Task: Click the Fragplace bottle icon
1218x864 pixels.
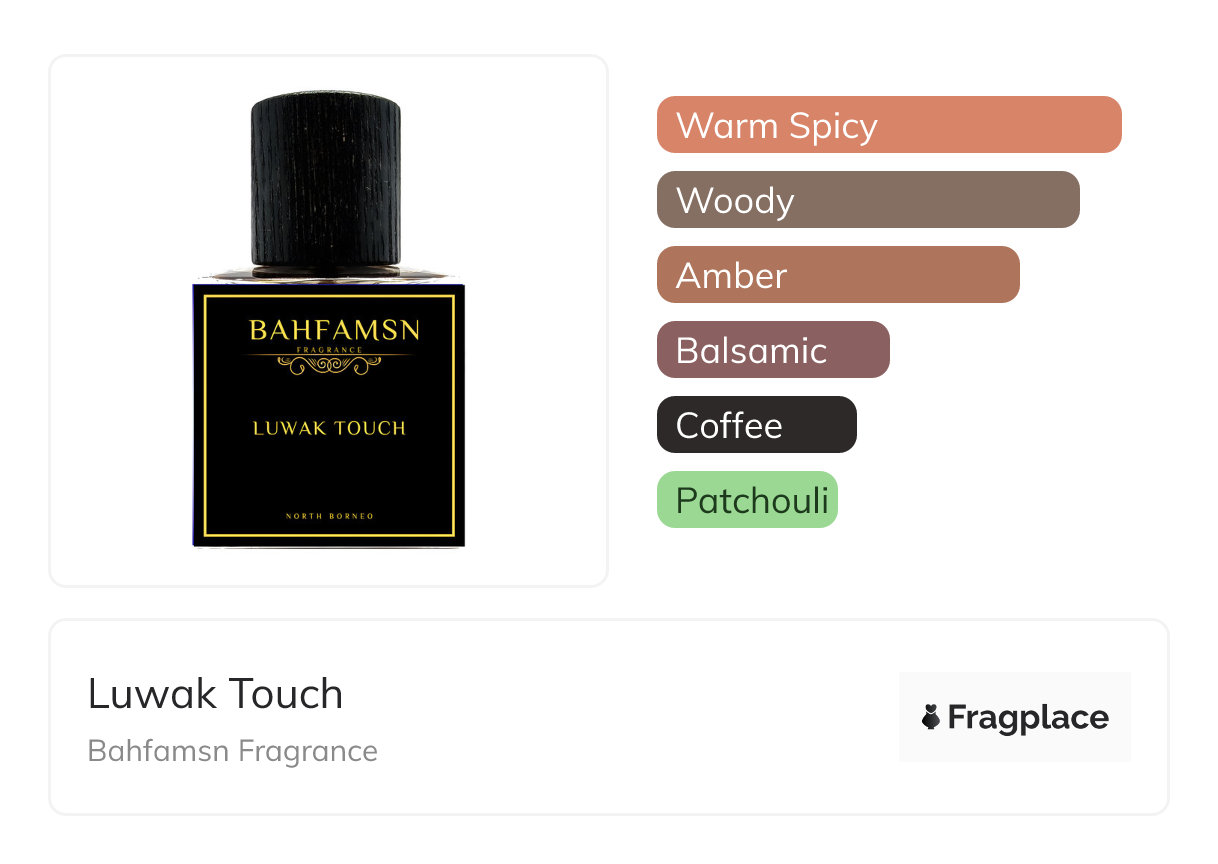Action: 931,717
